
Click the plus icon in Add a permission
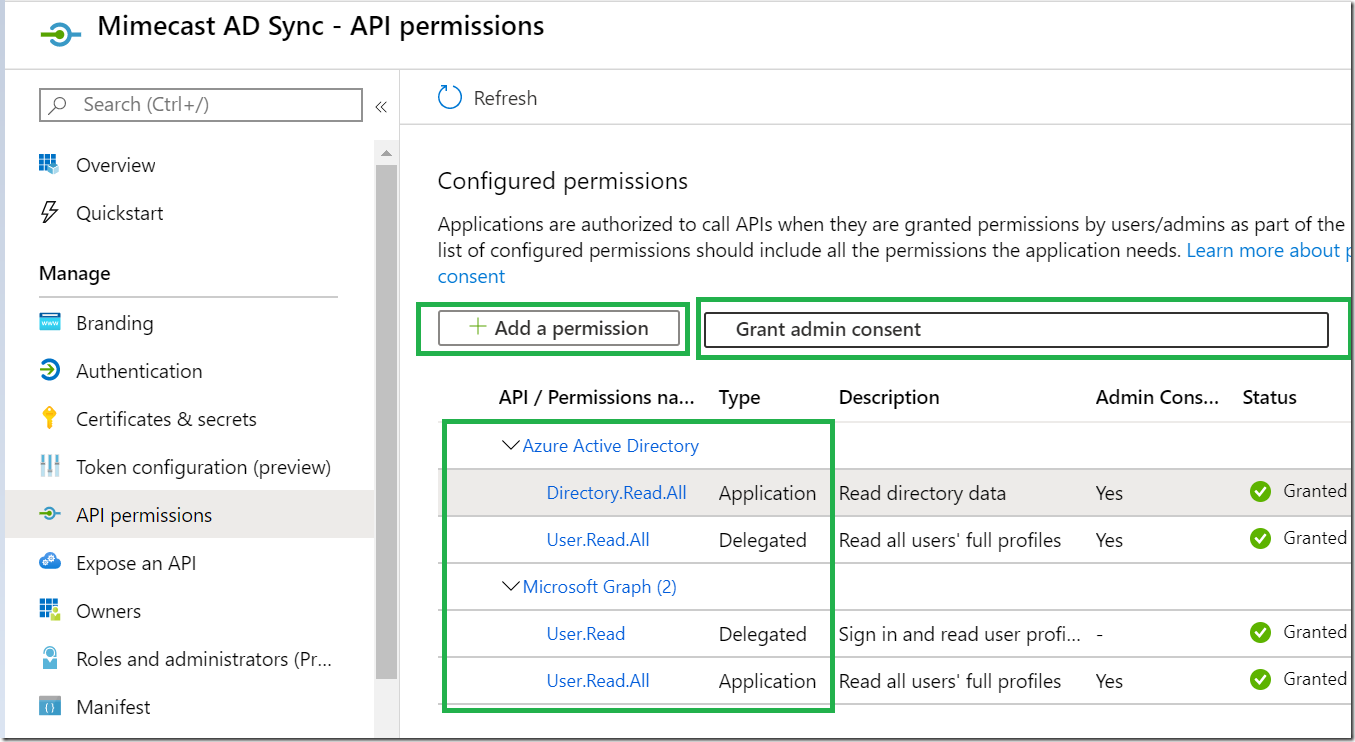478,327
